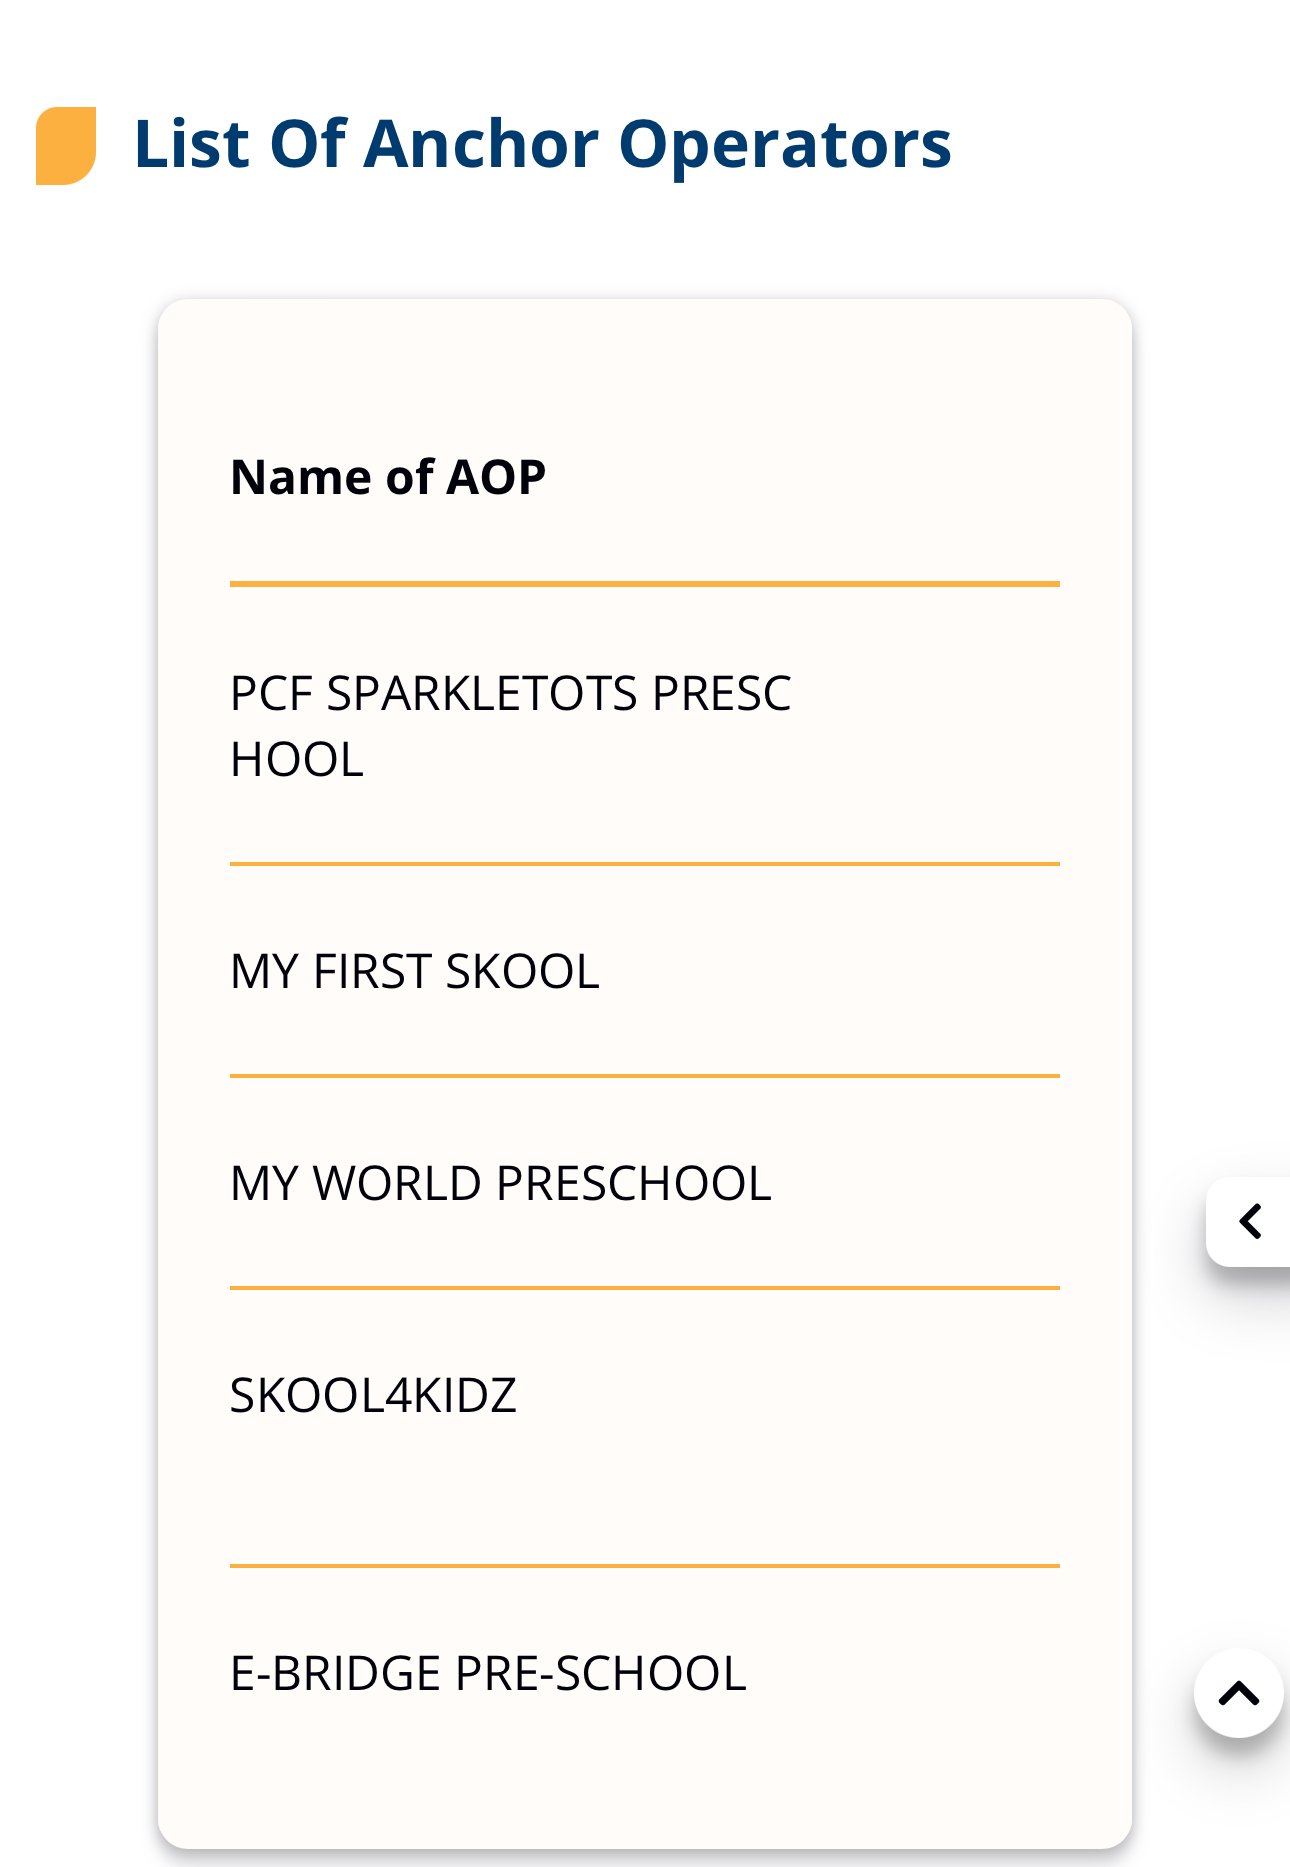Click the orange divider under Name of AOP
The width and height of the screenshot is (1290, 1867).
[644, 583]
